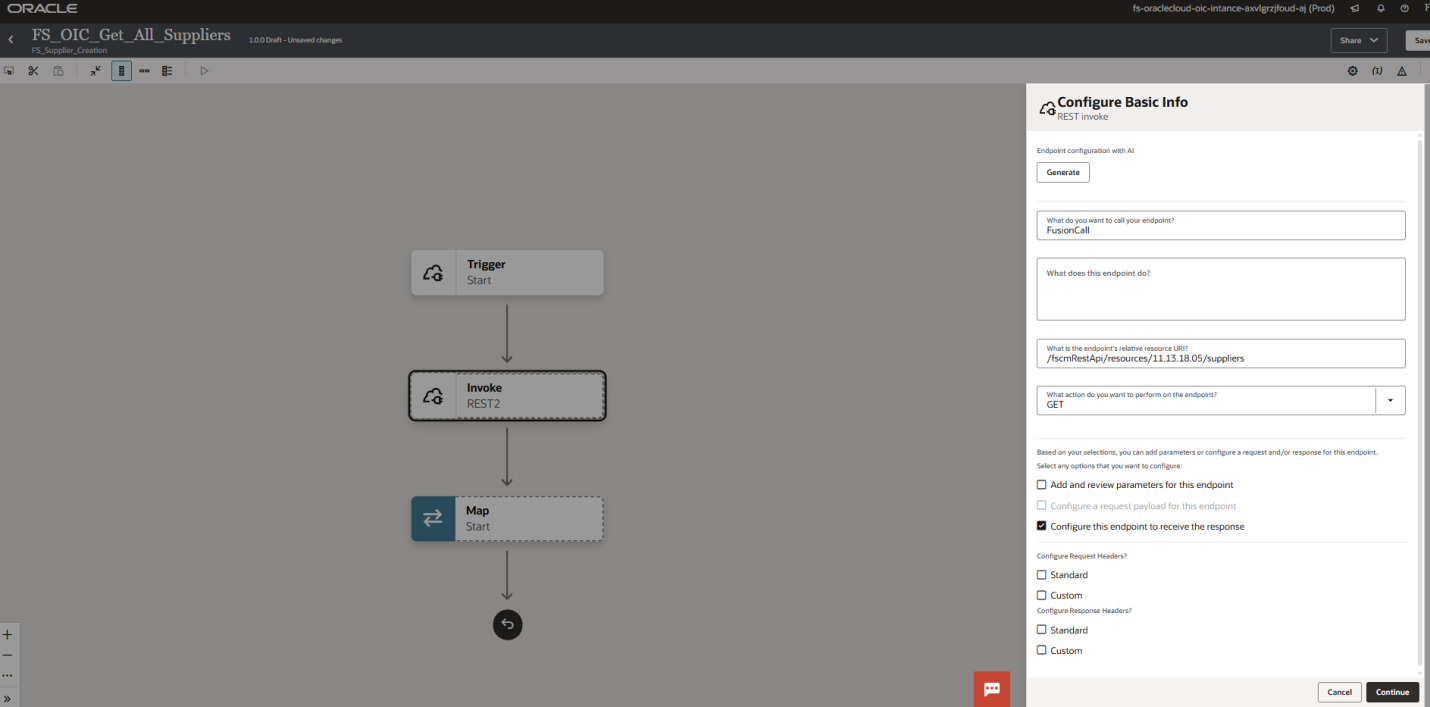Click the FS_Supplier_Creation project name

(69, 50)
